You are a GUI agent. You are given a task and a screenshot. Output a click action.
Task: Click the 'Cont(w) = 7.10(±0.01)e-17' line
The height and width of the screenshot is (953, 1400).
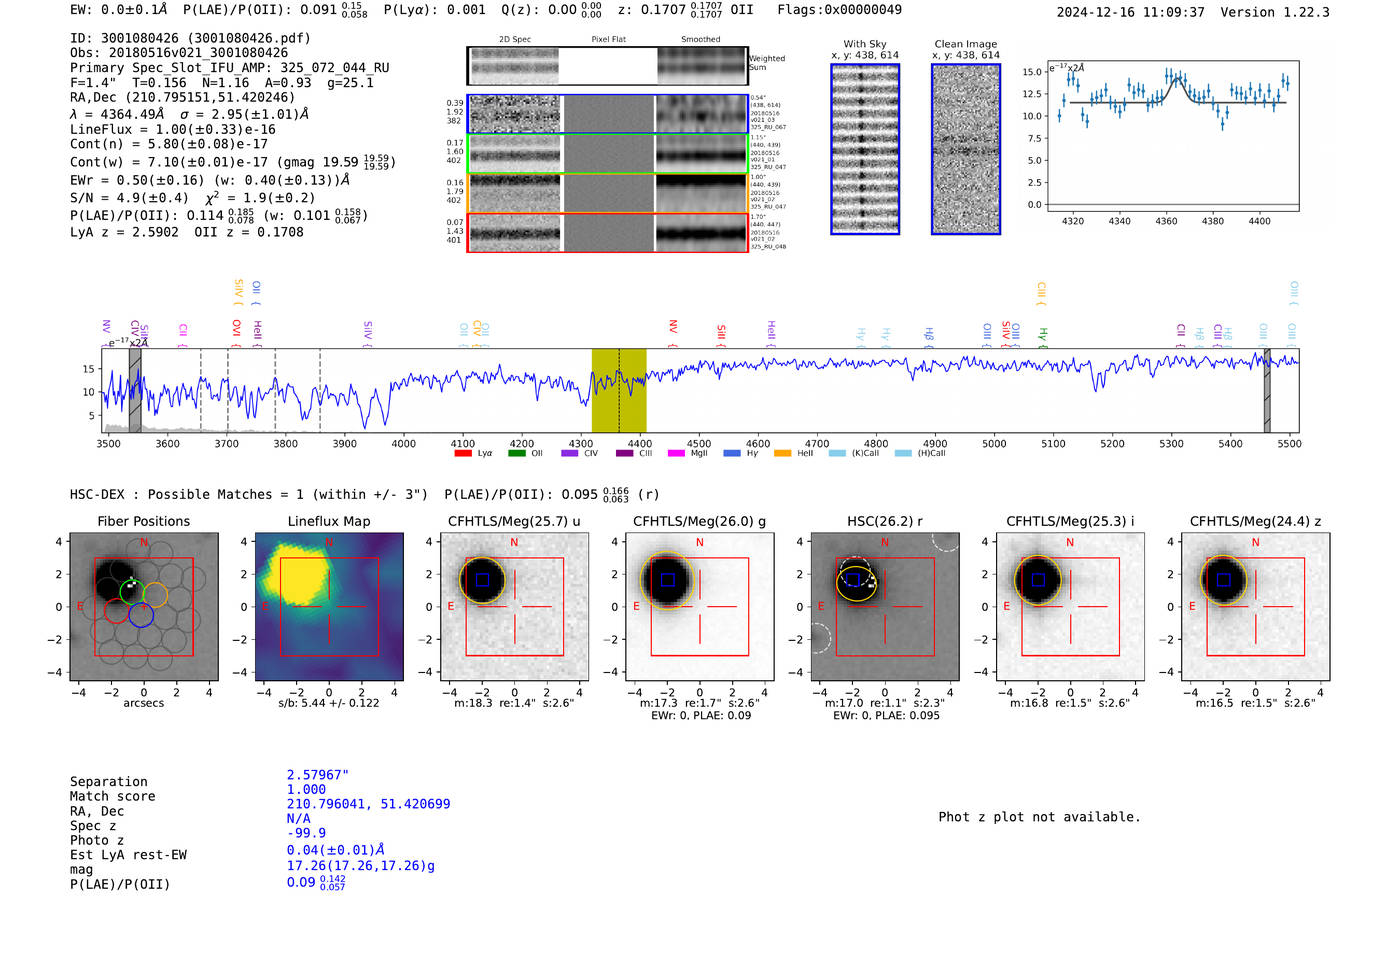click(232, 162)
